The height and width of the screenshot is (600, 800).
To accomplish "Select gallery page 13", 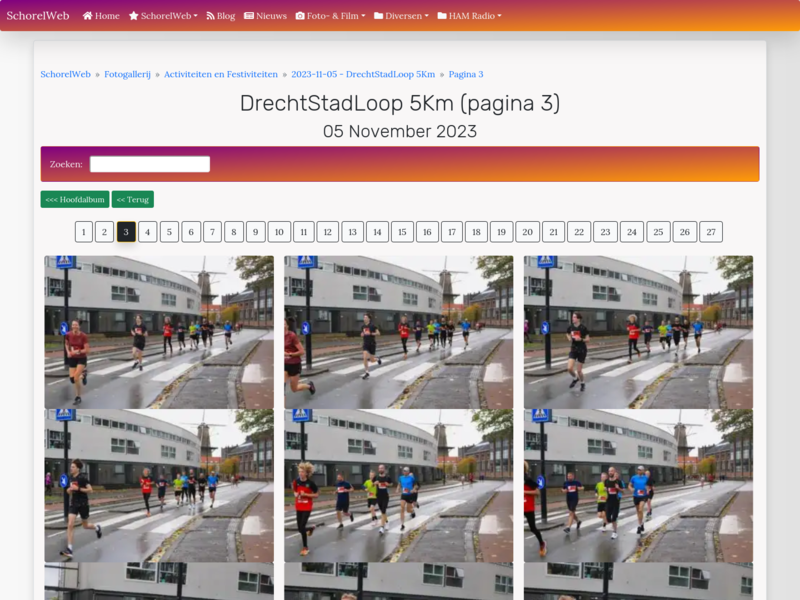I will 353,232.
